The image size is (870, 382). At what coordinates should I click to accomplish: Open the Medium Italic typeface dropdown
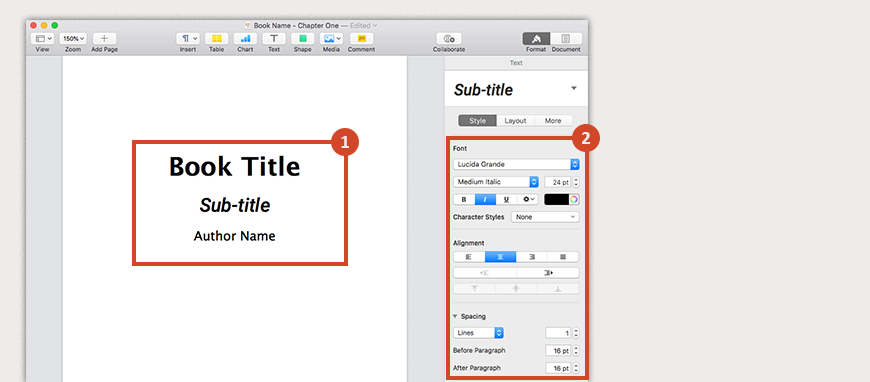tap(495, 182)
